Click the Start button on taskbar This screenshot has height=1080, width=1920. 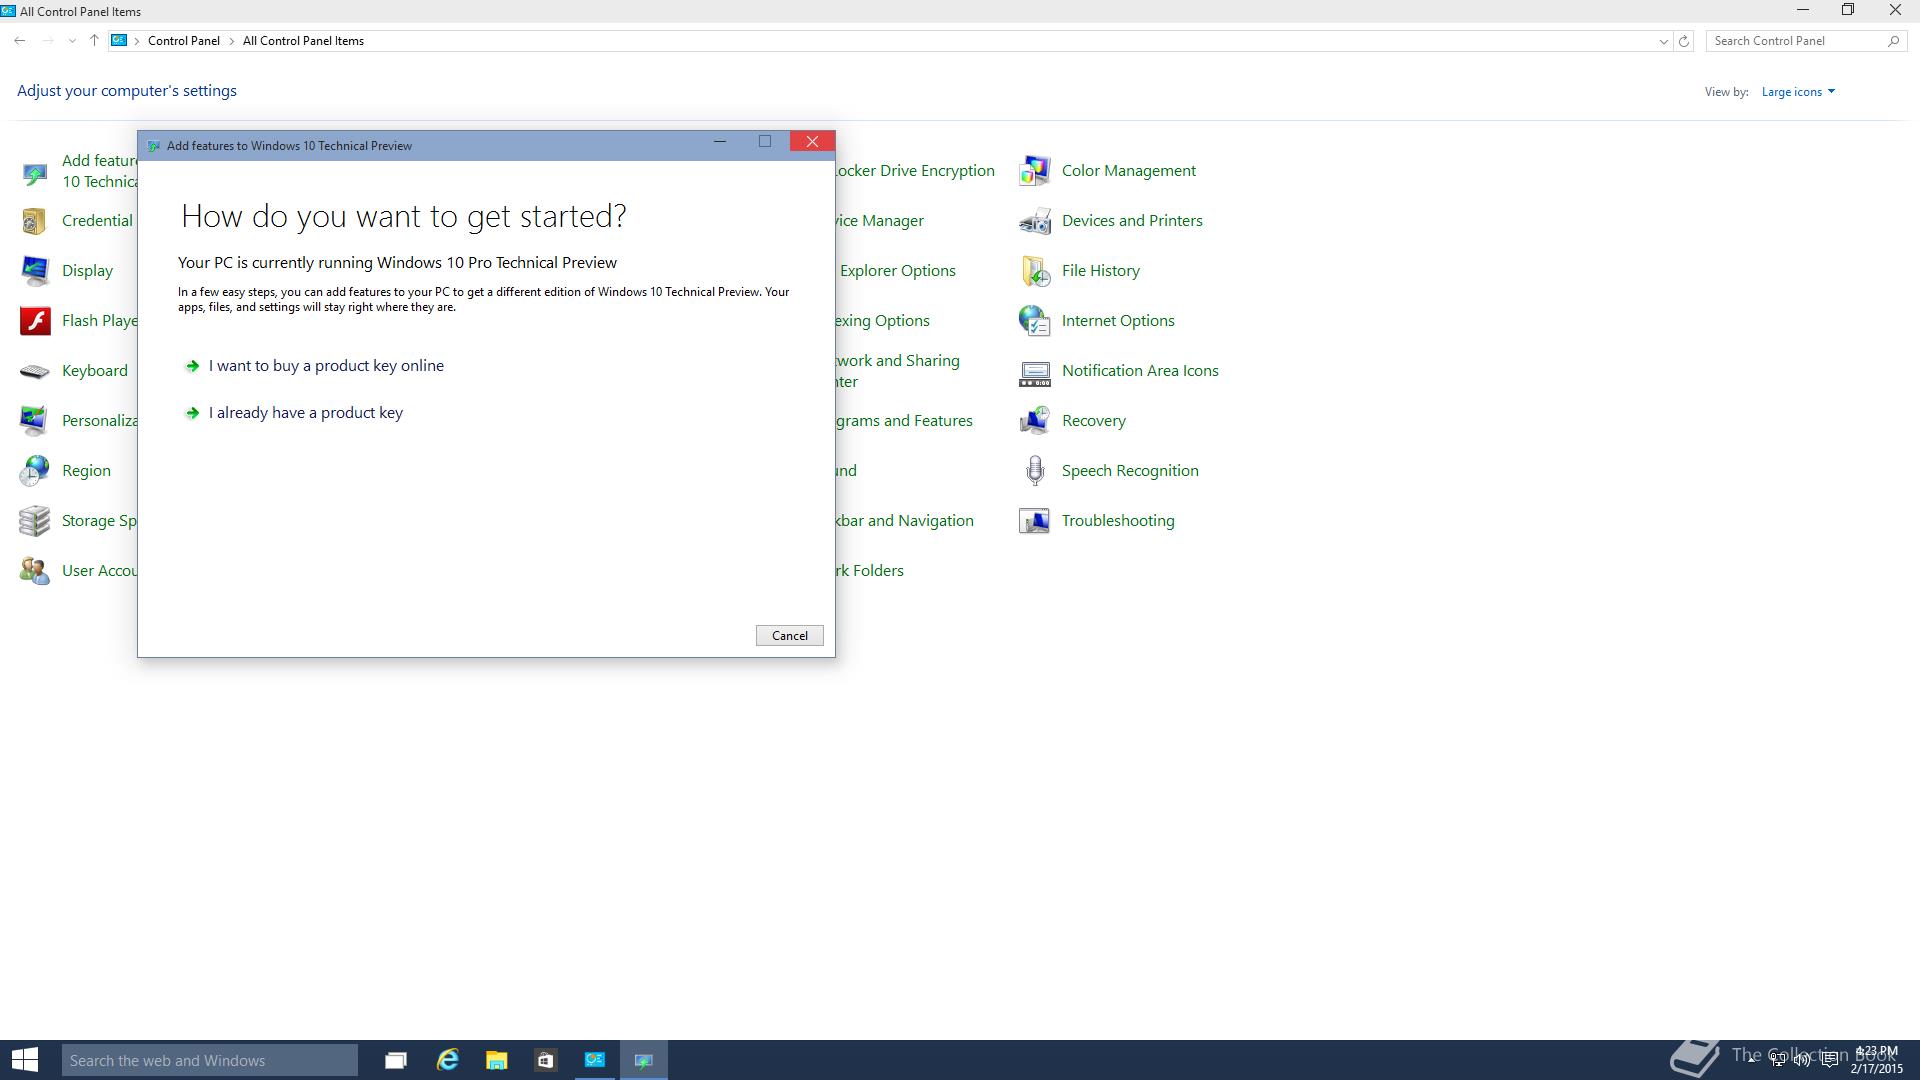pyautogui.click(x=25, y=1060)
